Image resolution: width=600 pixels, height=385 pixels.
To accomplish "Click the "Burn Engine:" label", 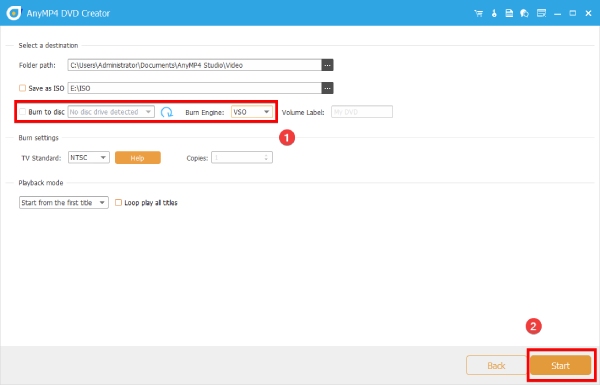I will (x=205, y=113).
